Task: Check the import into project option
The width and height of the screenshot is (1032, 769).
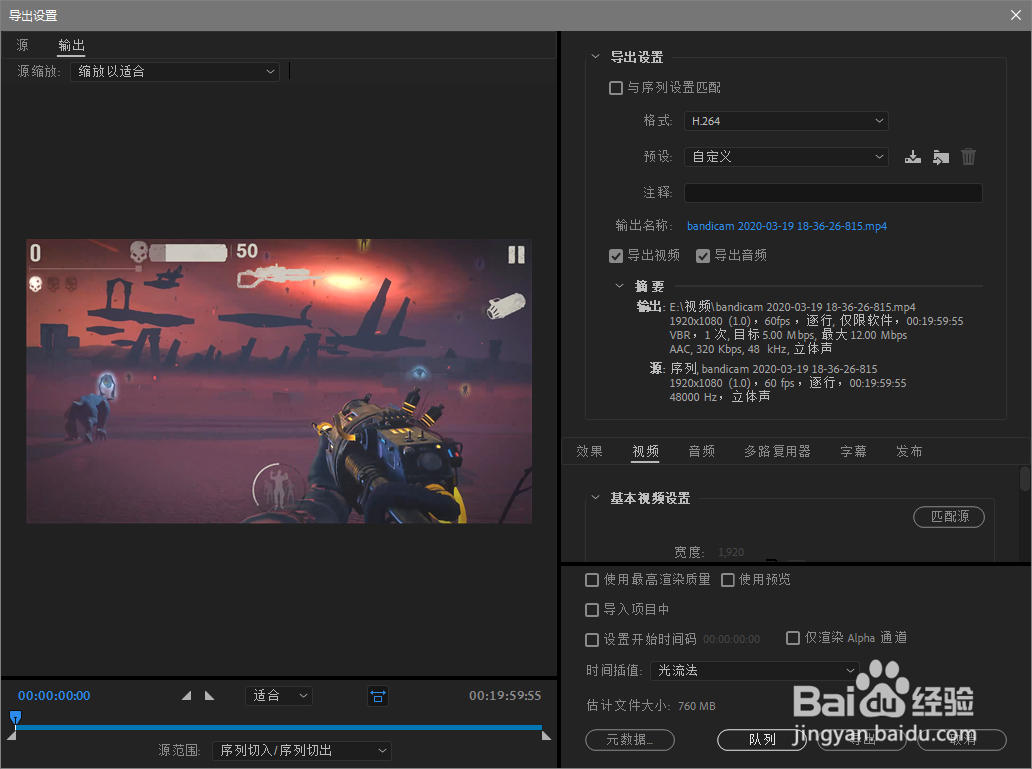Action: (x=592, y=610)
